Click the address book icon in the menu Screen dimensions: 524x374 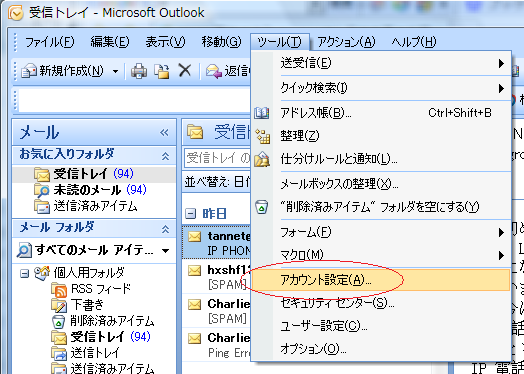pyautogui.click(x=262, y=113)
